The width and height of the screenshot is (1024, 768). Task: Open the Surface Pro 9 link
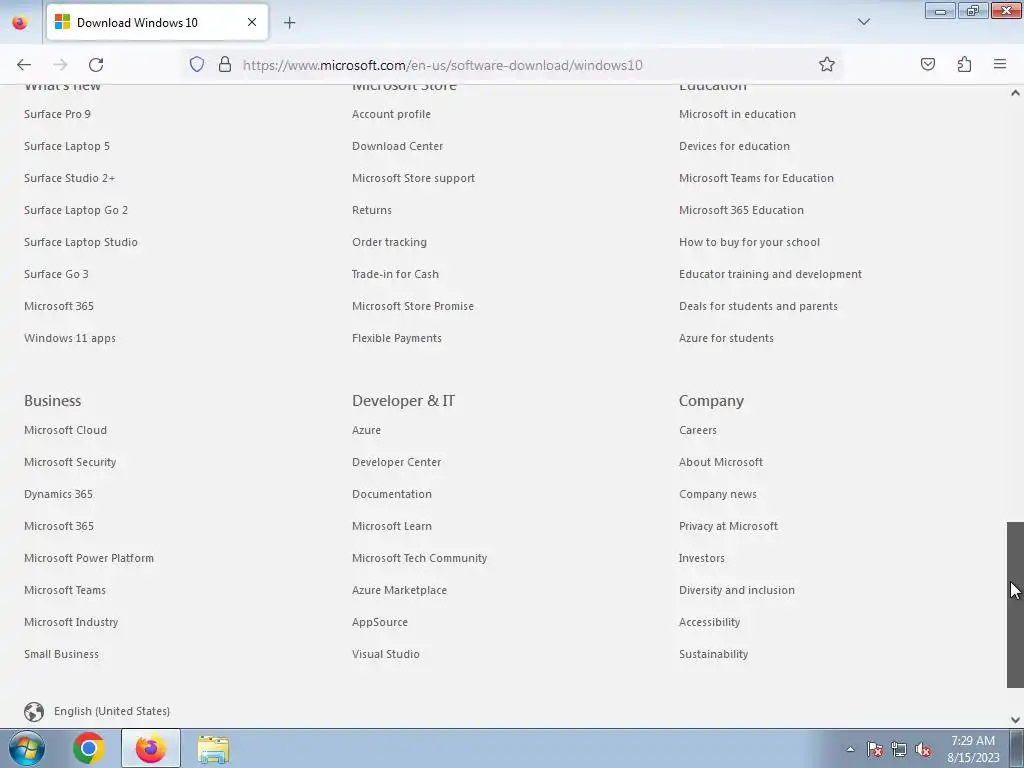coord(57,114)
